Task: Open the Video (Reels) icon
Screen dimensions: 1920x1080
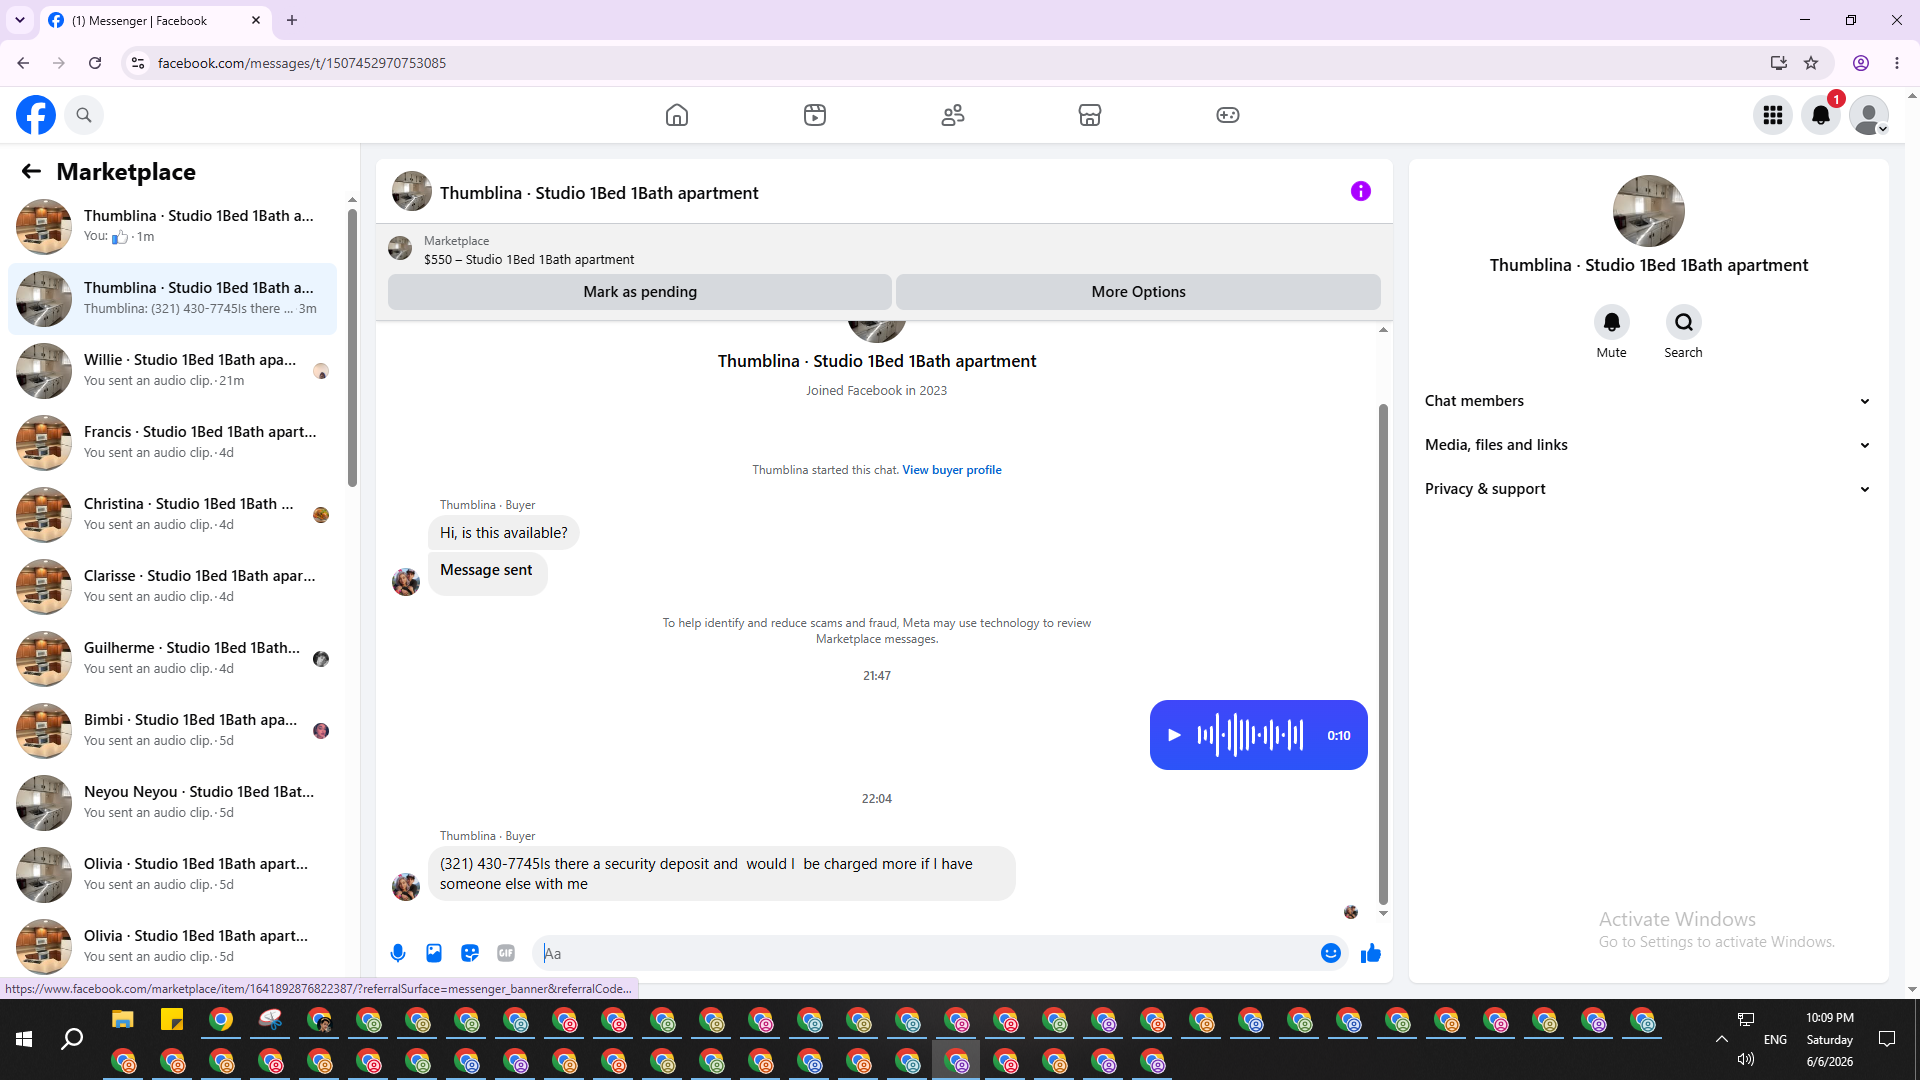Action: coord(815,115)
